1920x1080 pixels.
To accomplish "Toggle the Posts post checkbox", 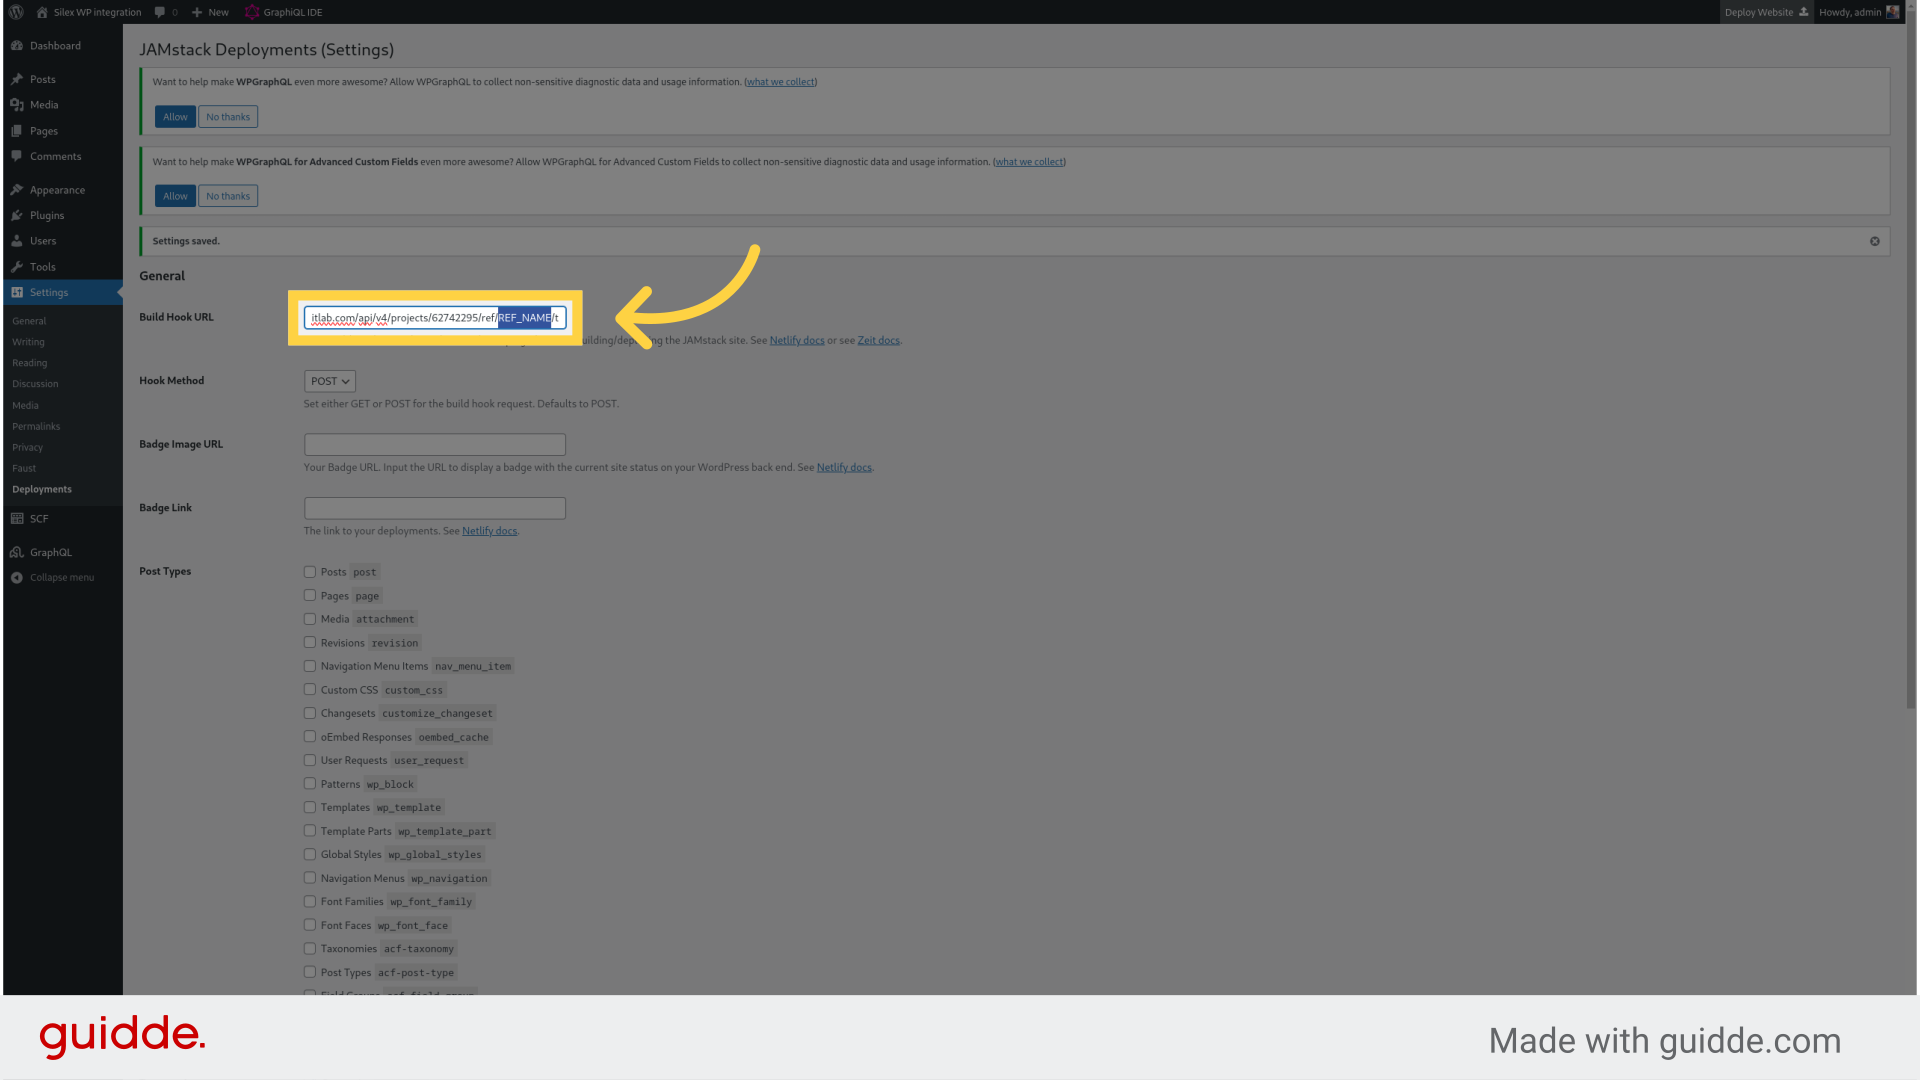I will tap(309, 571).
